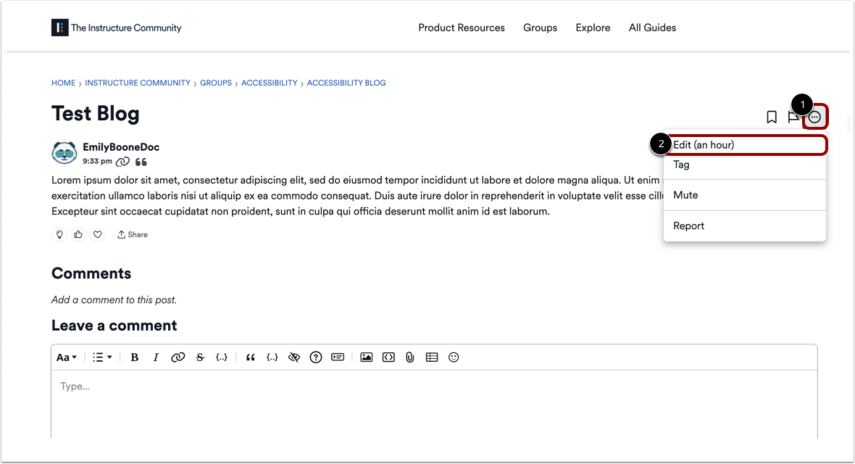
Task: Share the blog post
Action: point(133,234)
